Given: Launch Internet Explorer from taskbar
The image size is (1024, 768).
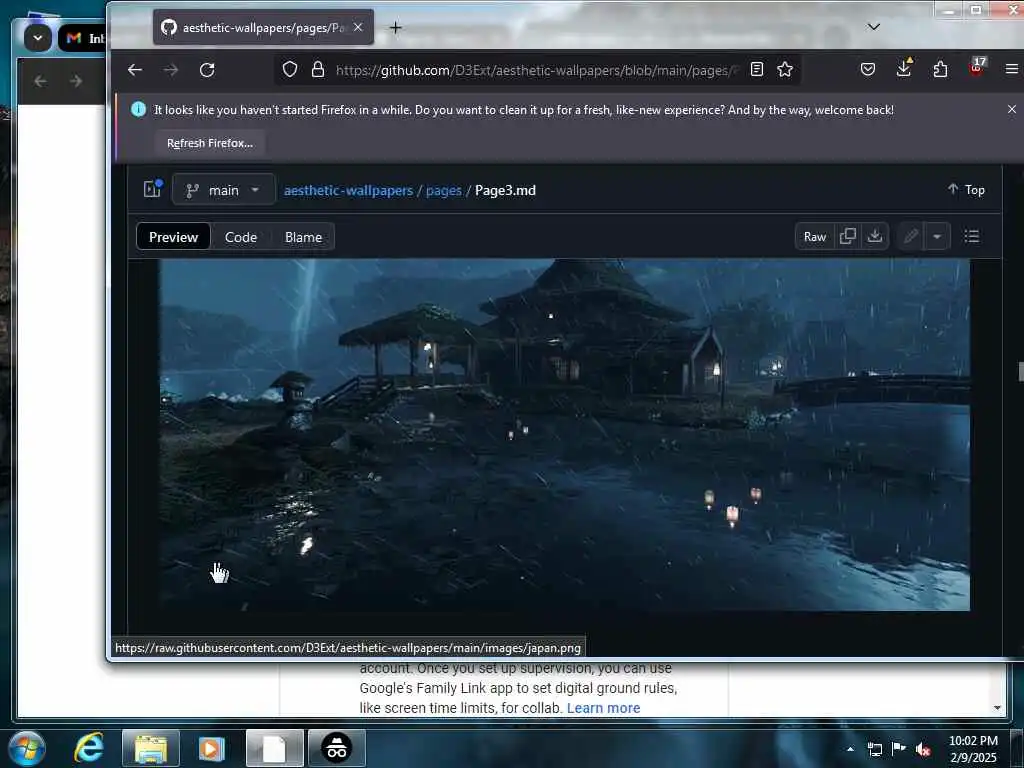Looking at the screenshot, I should (89, 748).
